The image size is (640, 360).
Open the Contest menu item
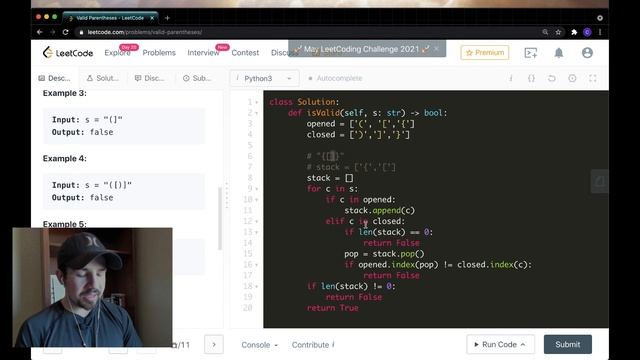[245, 53]
